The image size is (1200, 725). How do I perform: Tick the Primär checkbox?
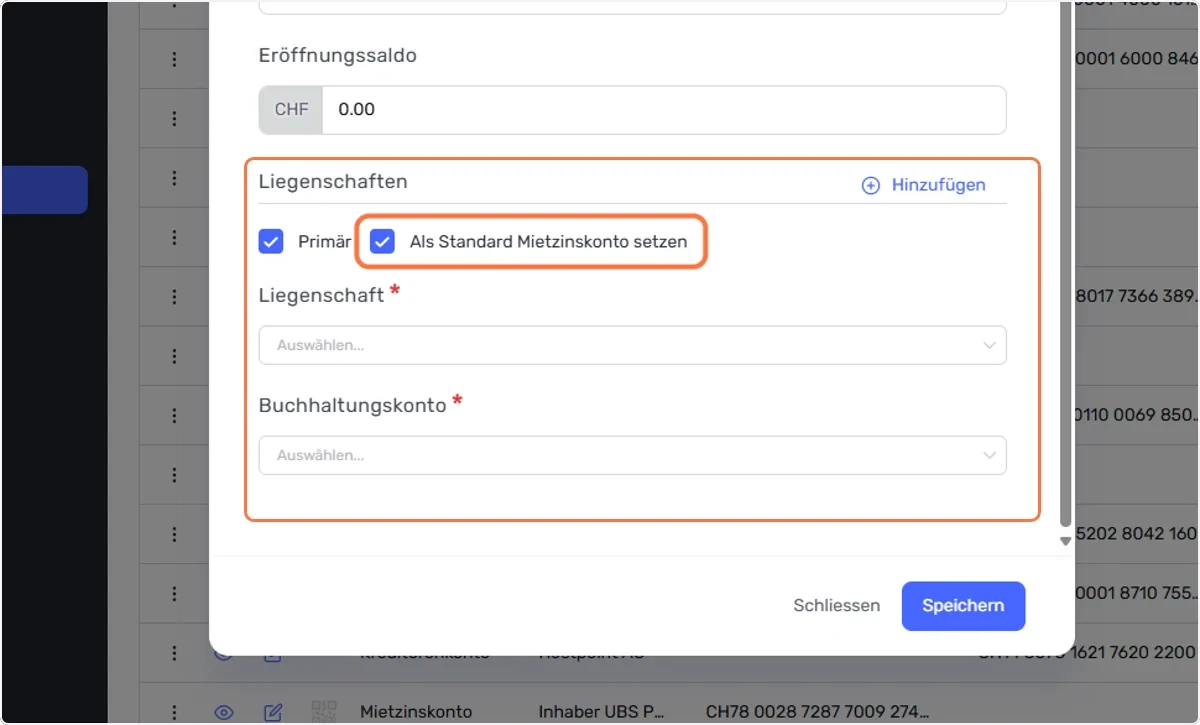271,241
